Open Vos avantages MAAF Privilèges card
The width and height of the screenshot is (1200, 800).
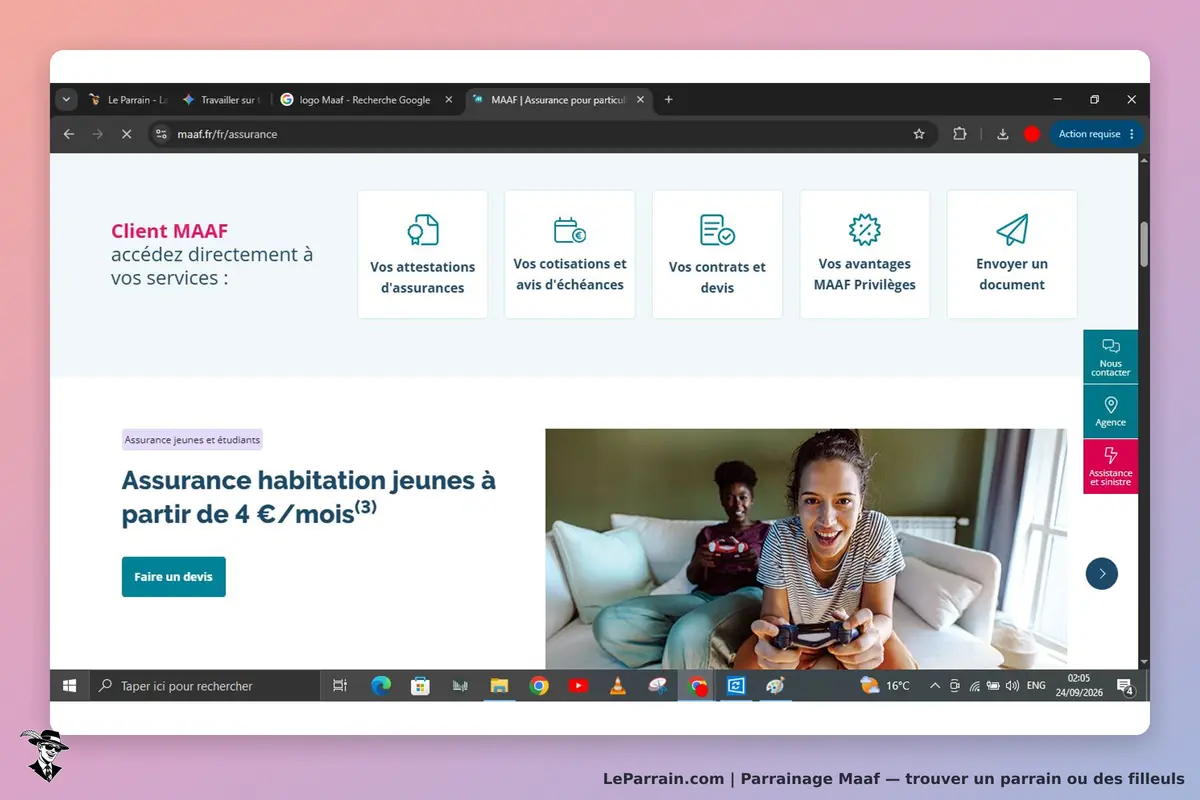(x=864, y=254)
